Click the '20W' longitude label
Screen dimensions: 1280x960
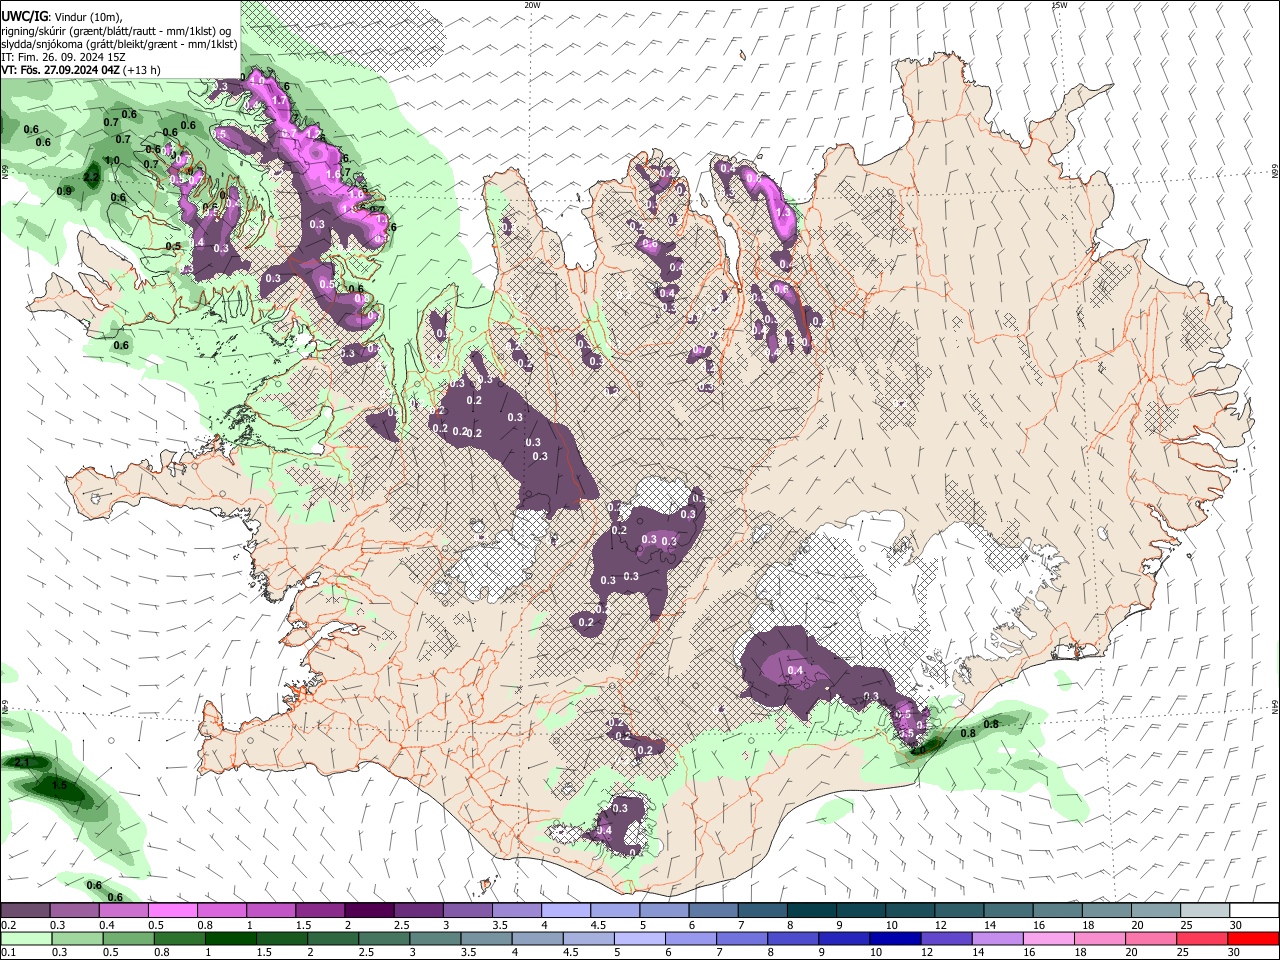pos(532,5)
